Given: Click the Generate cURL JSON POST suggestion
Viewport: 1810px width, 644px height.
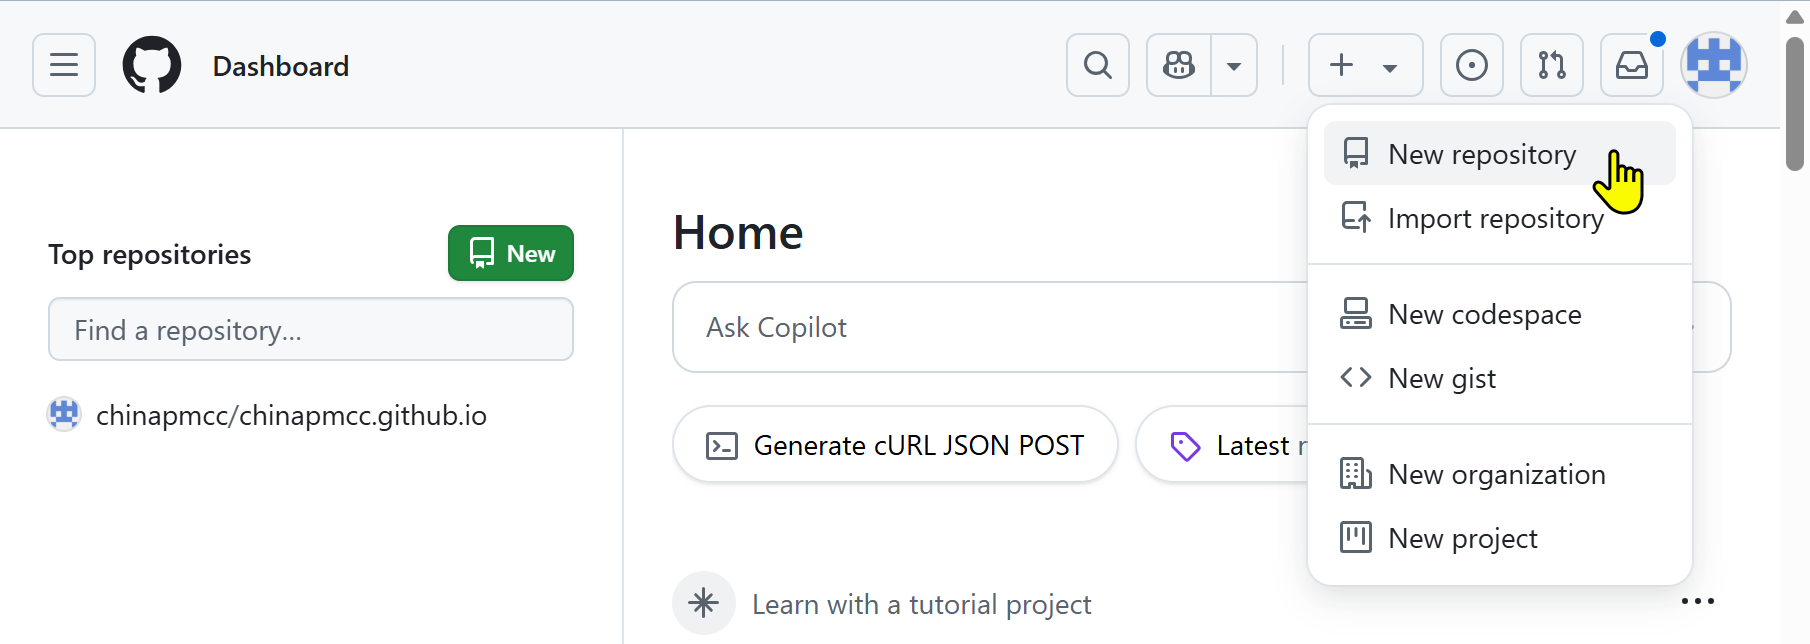Looking at the screenshot, I should 895,445.
